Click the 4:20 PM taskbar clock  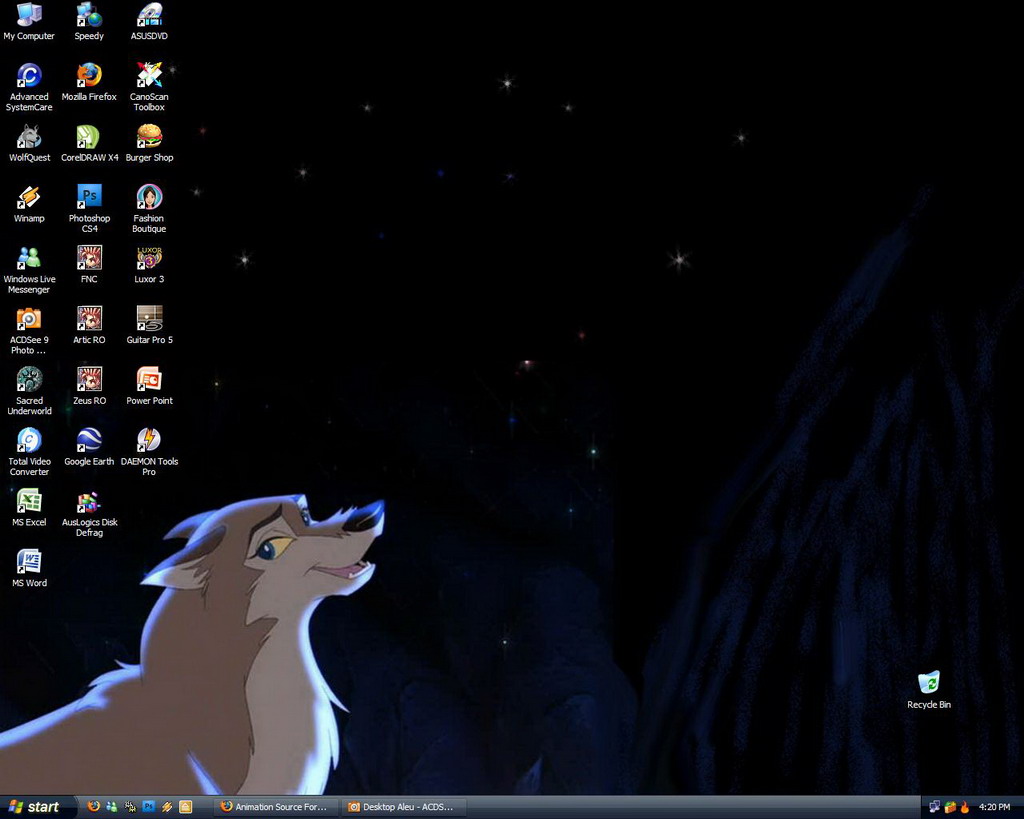(994, 807)
